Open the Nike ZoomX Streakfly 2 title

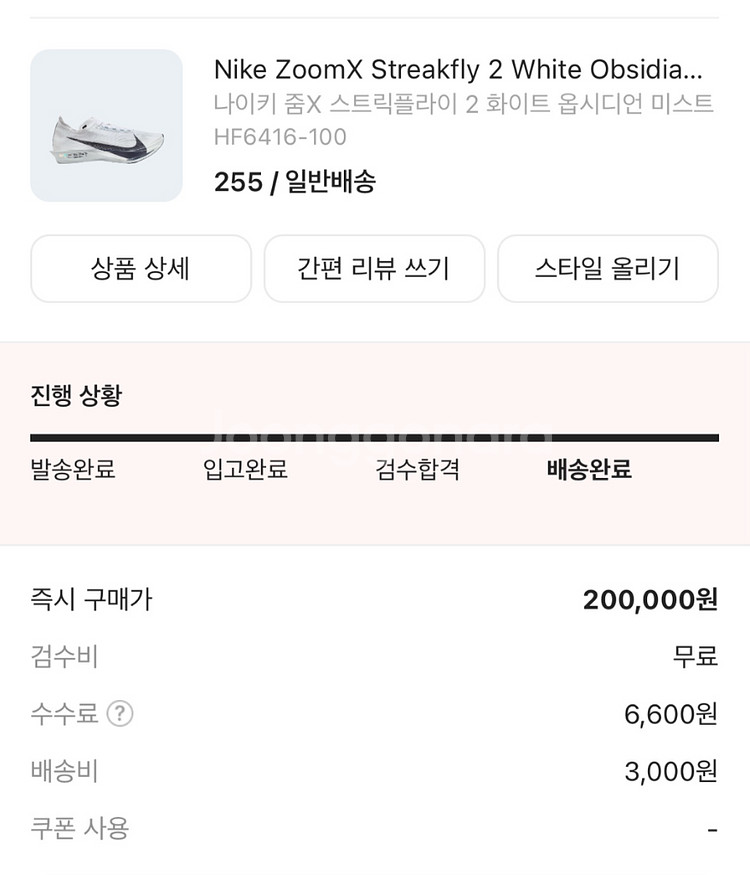[458, 70]
